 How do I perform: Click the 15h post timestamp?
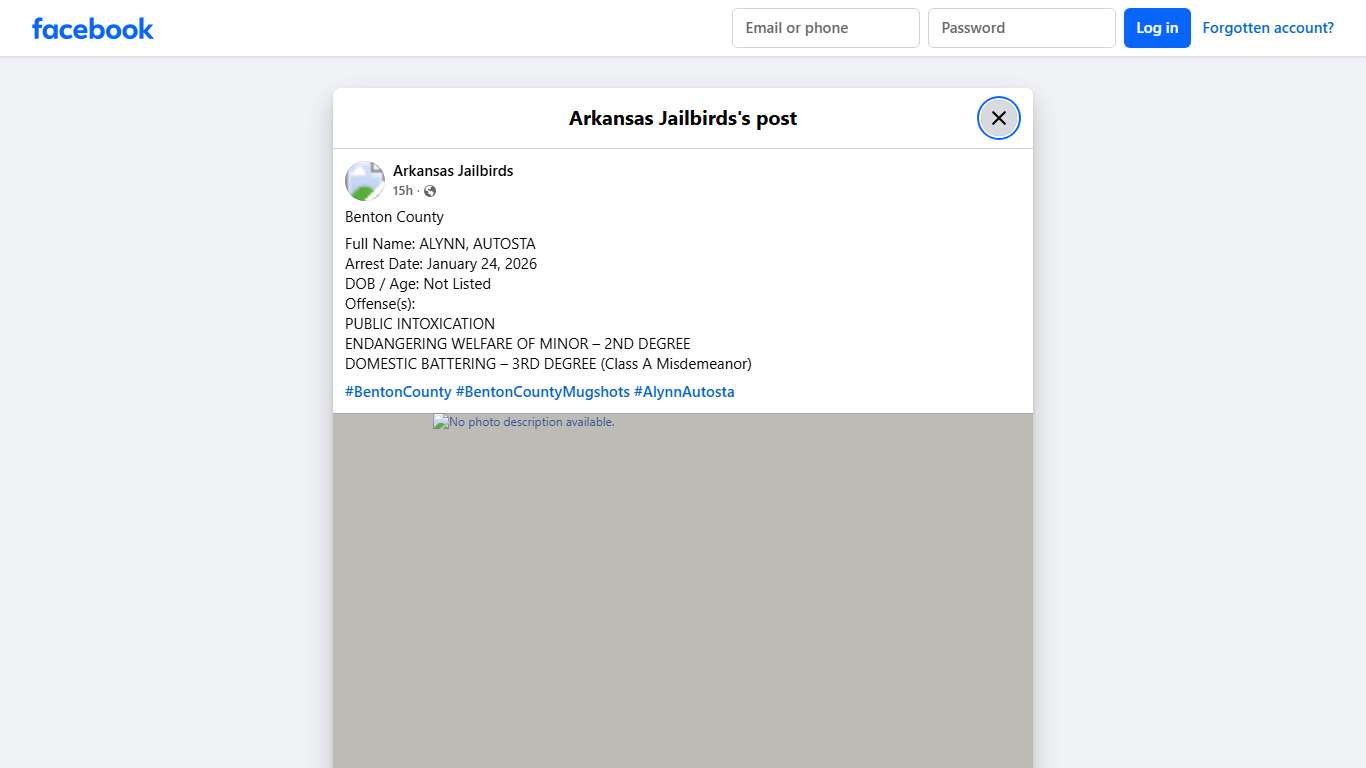click(x=402, y=191)
